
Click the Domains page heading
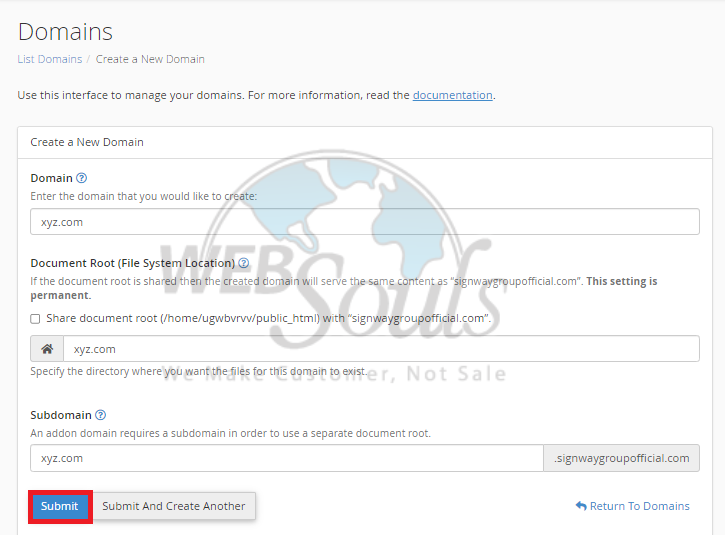pyautogui.click(x=65, y=32)
